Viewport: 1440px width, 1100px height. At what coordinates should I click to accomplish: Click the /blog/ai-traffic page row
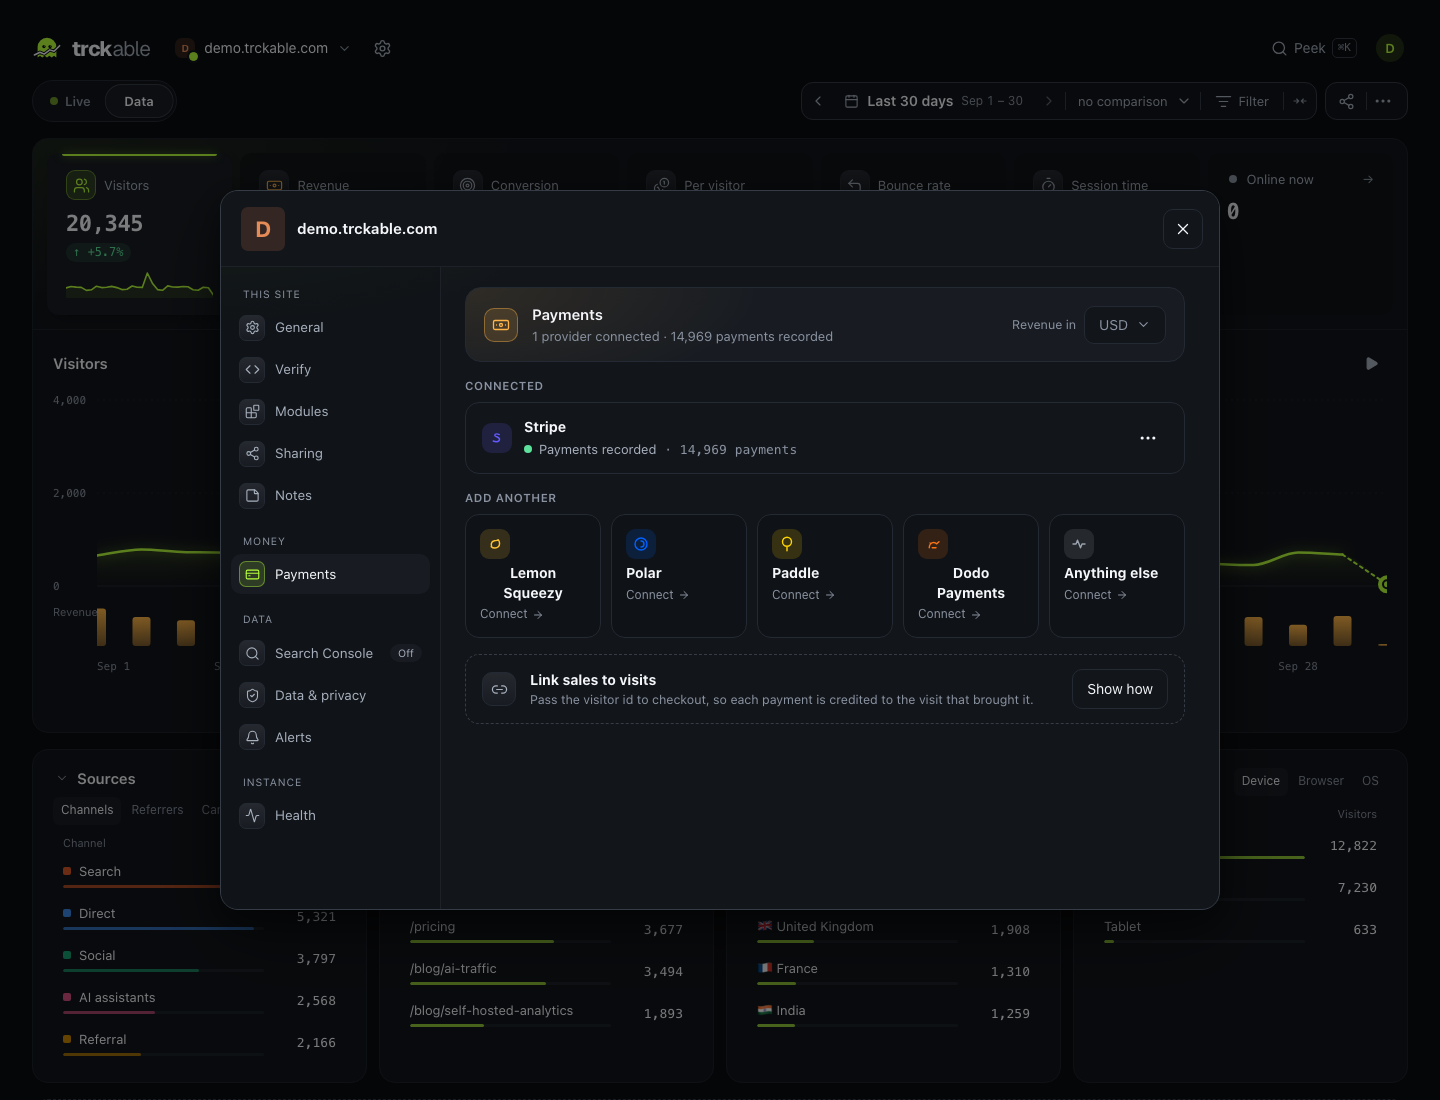click(546, 971)
